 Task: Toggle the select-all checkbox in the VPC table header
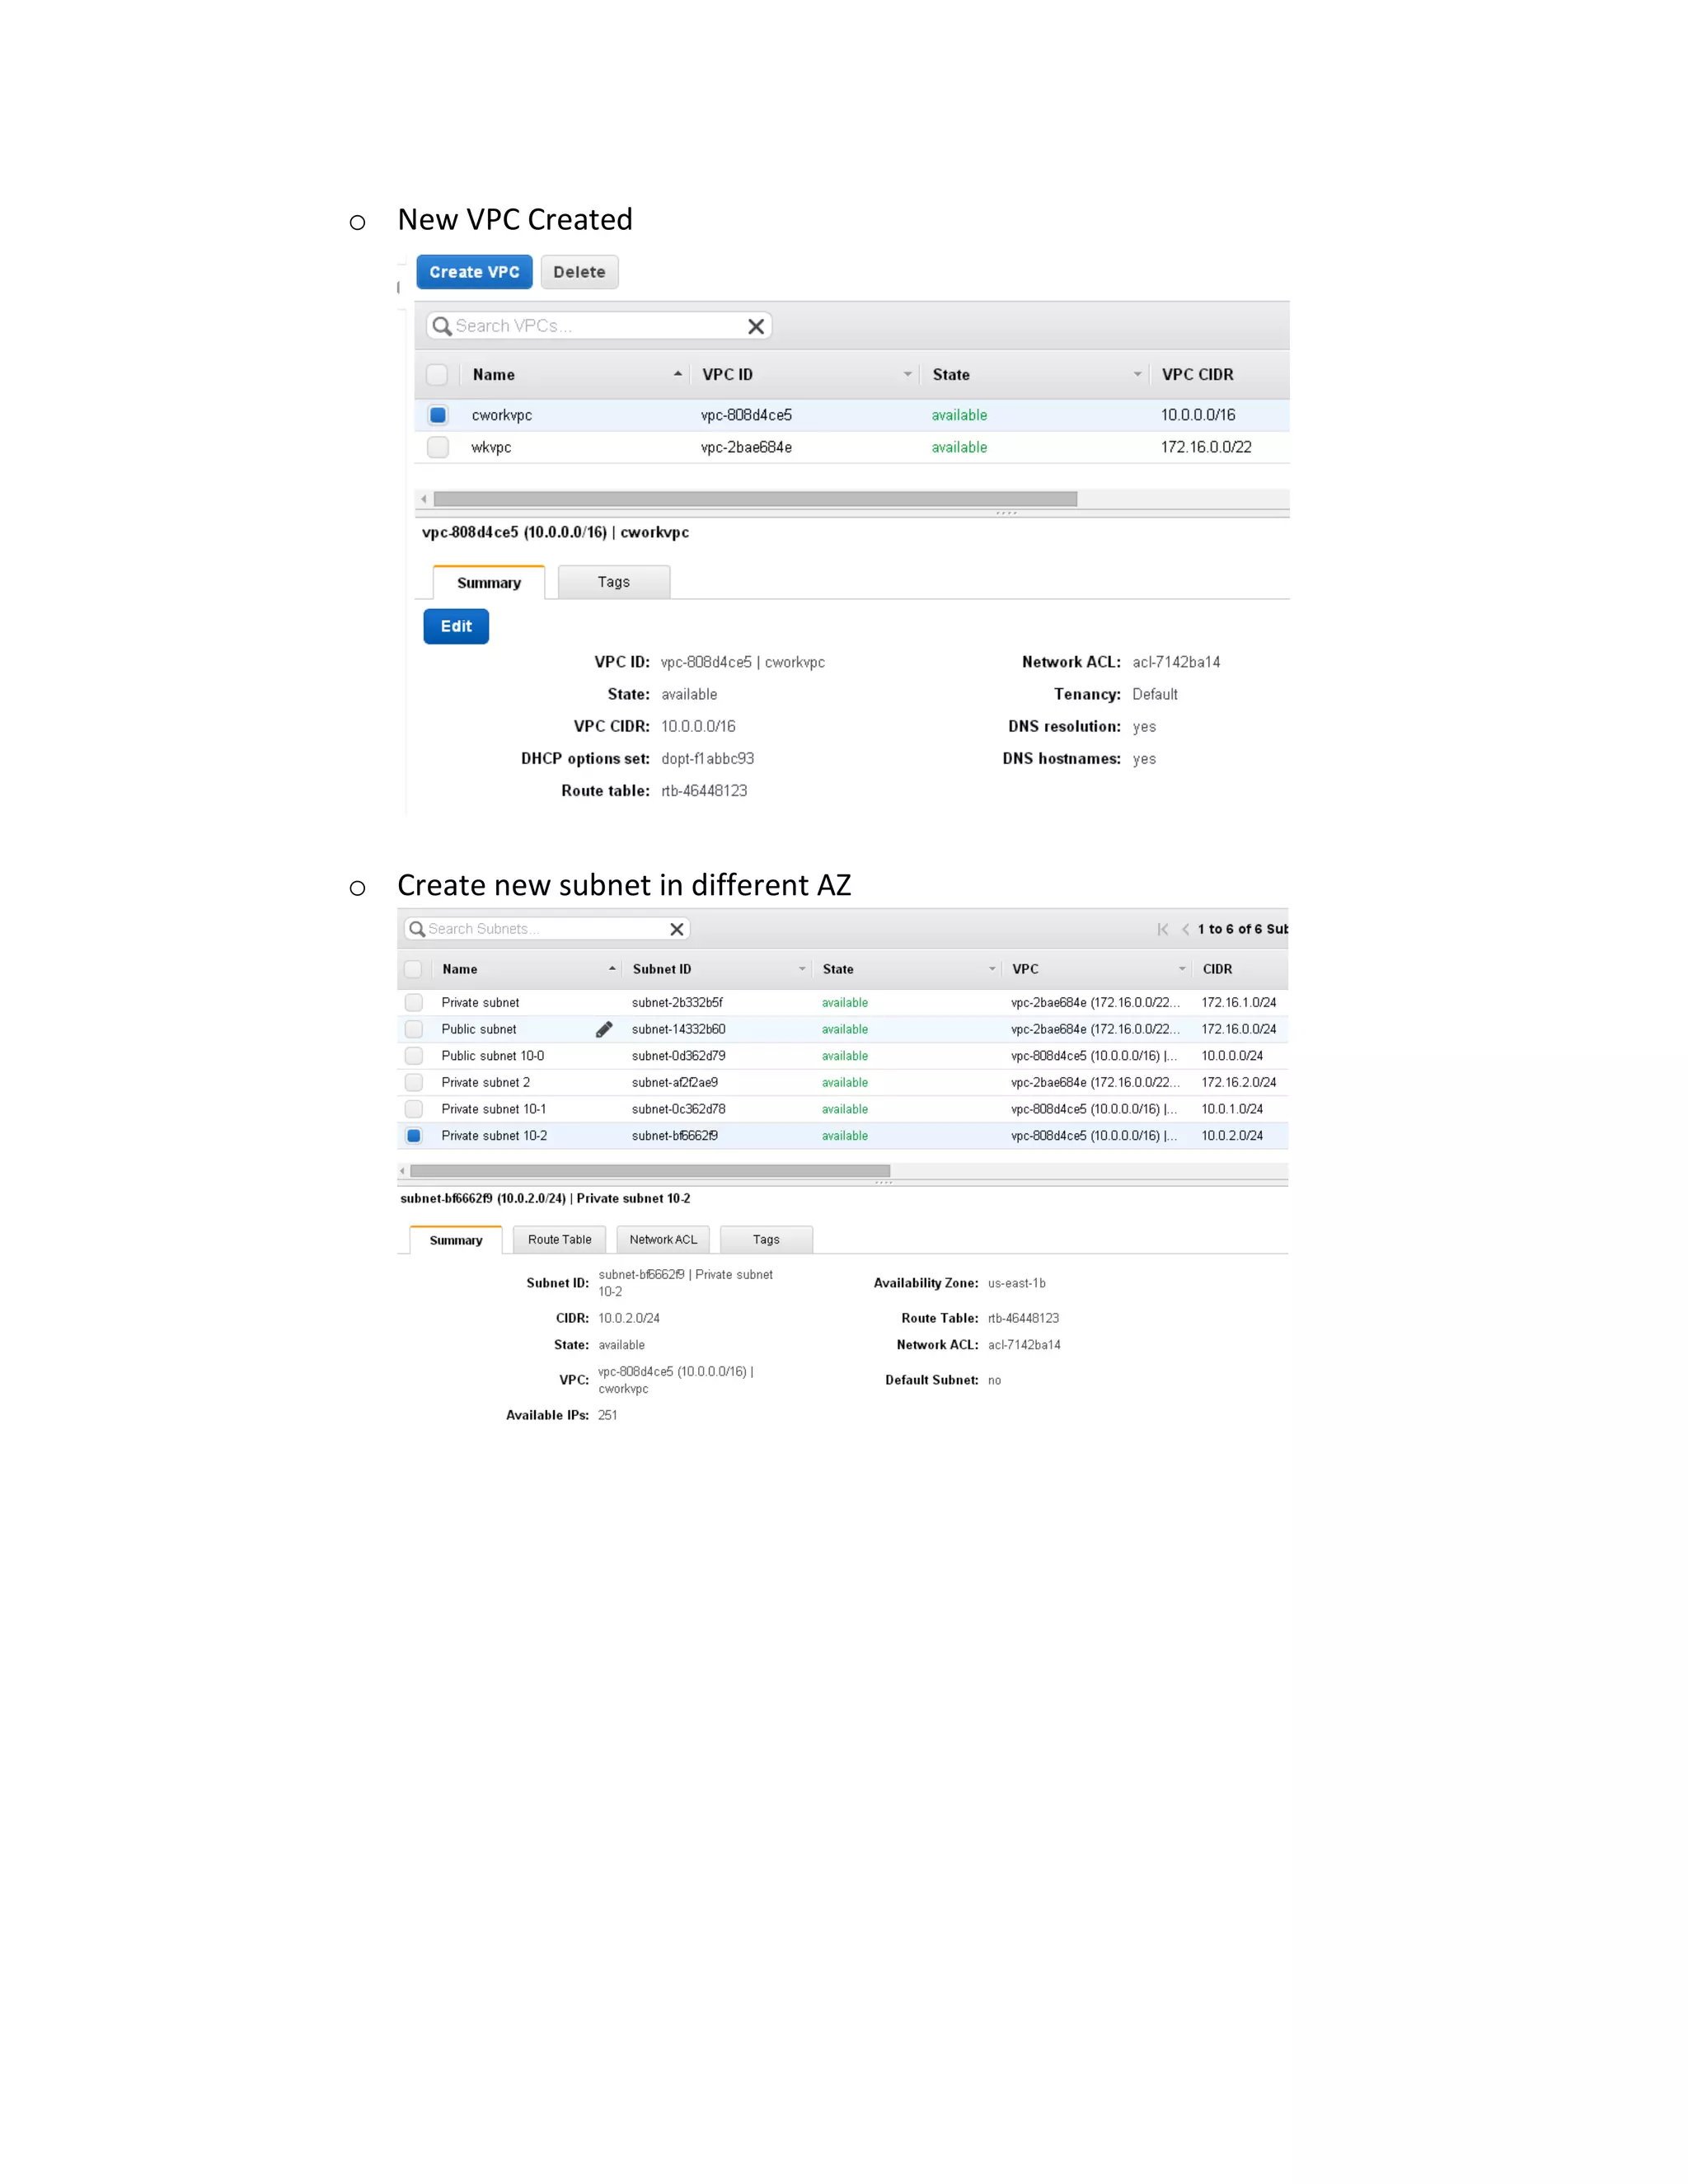437,374
